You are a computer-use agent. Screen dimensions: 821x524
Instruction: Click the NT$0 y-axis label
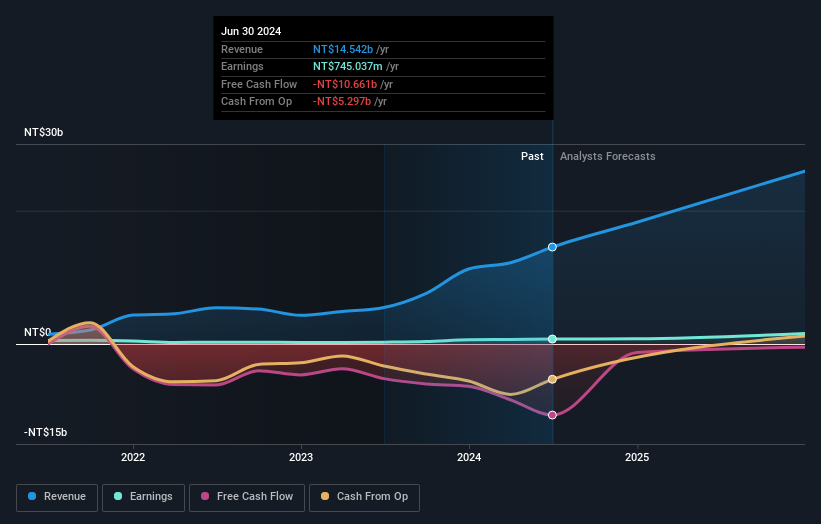point(38,332)
